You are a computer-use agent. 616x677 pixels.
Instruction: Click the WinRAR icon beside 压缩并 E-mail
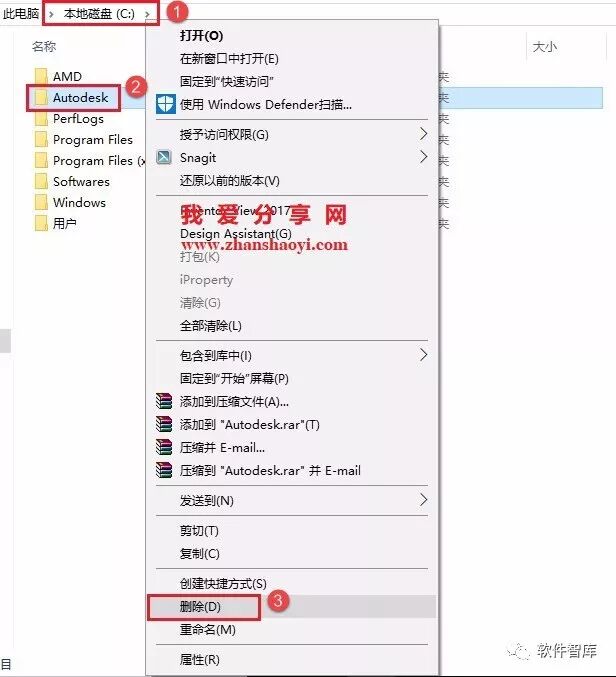(x=164, y=447)
